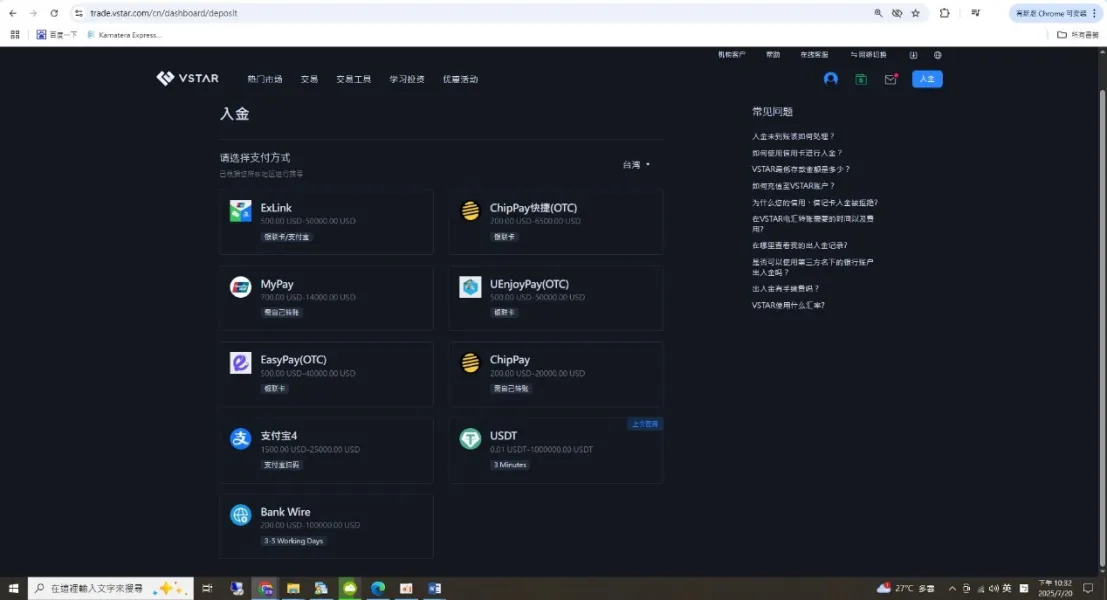Click Kamatera Express bookmark
The width and height of the screenshot is (1107, 600).
[124, 35]
